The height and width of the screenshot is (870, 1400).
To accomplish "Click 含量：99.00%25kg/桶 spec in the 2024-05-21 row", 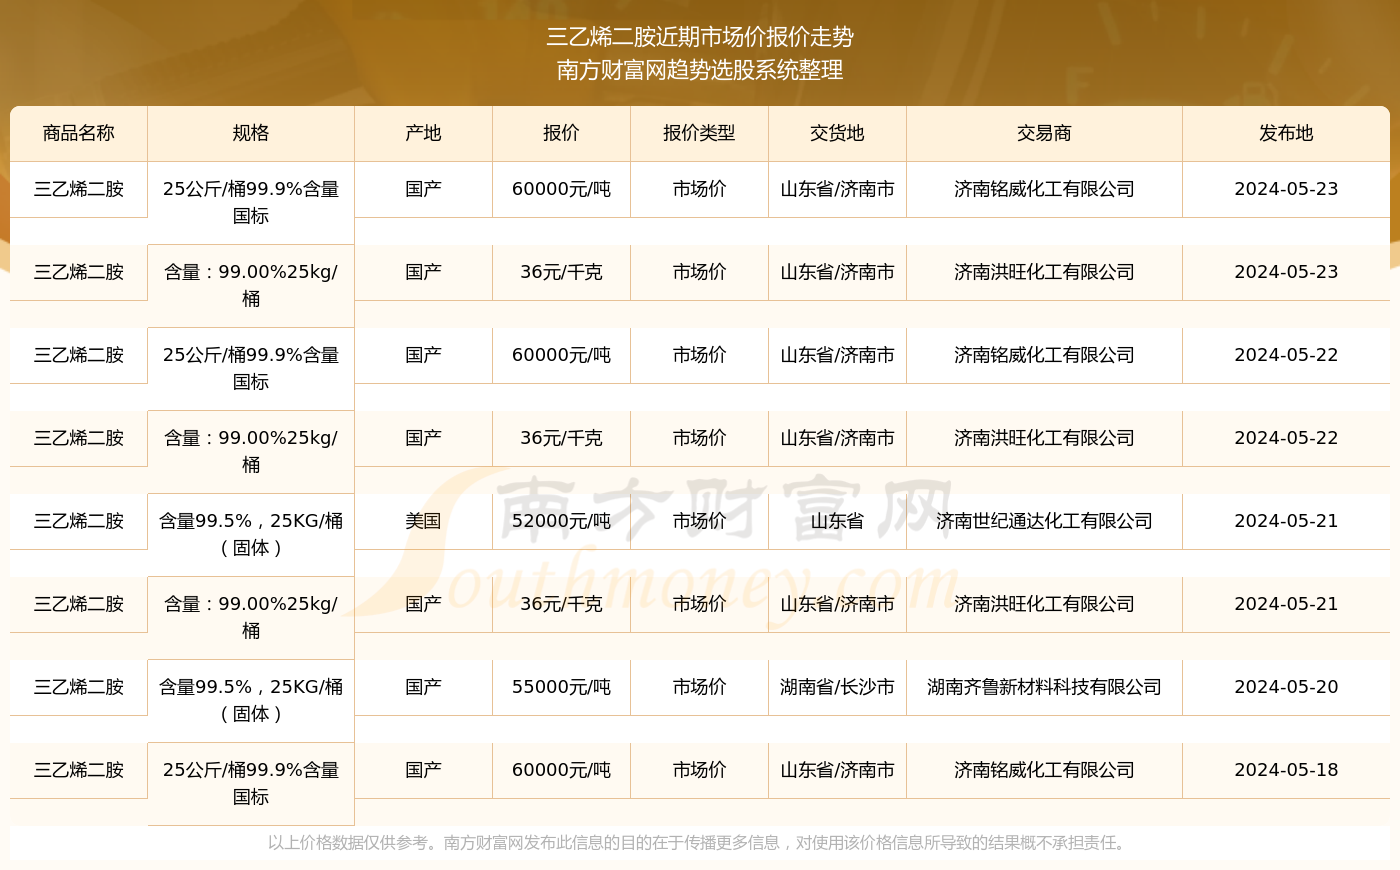I will click(251, 617).
